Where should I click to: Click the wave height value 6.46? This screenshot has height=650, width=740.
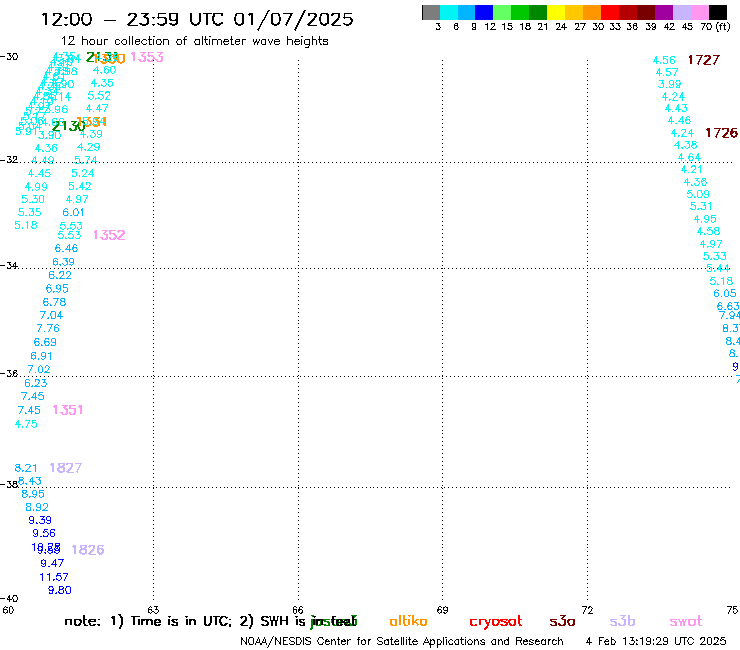click(x=67, y=248)
